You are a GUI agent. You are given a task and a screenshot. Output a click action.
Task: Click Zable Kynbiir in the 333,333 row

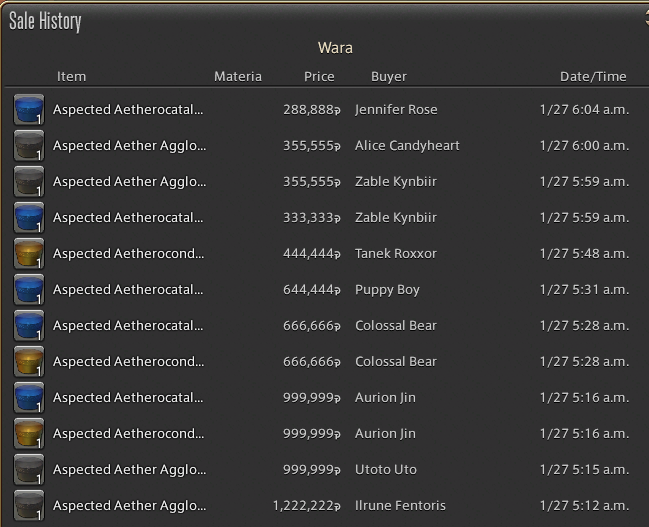[396, 218]
